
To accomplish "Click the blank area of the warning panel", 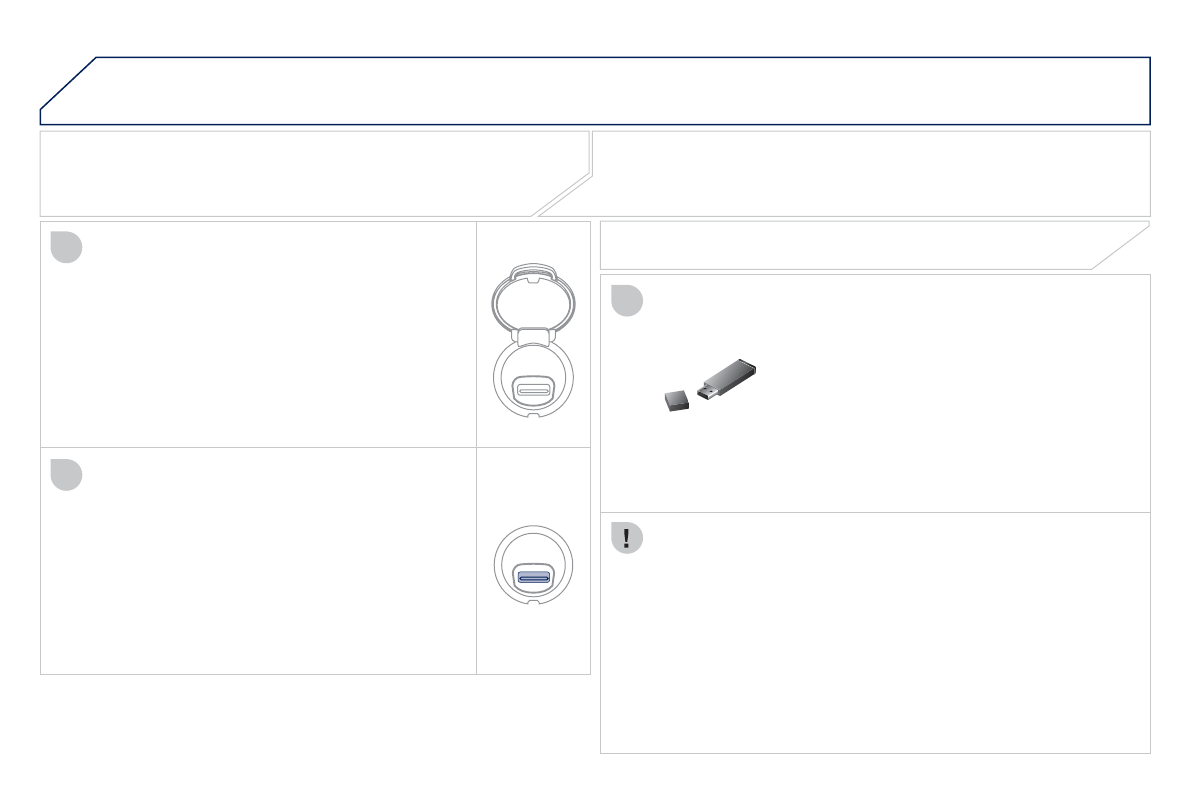I will click(875, 650).
